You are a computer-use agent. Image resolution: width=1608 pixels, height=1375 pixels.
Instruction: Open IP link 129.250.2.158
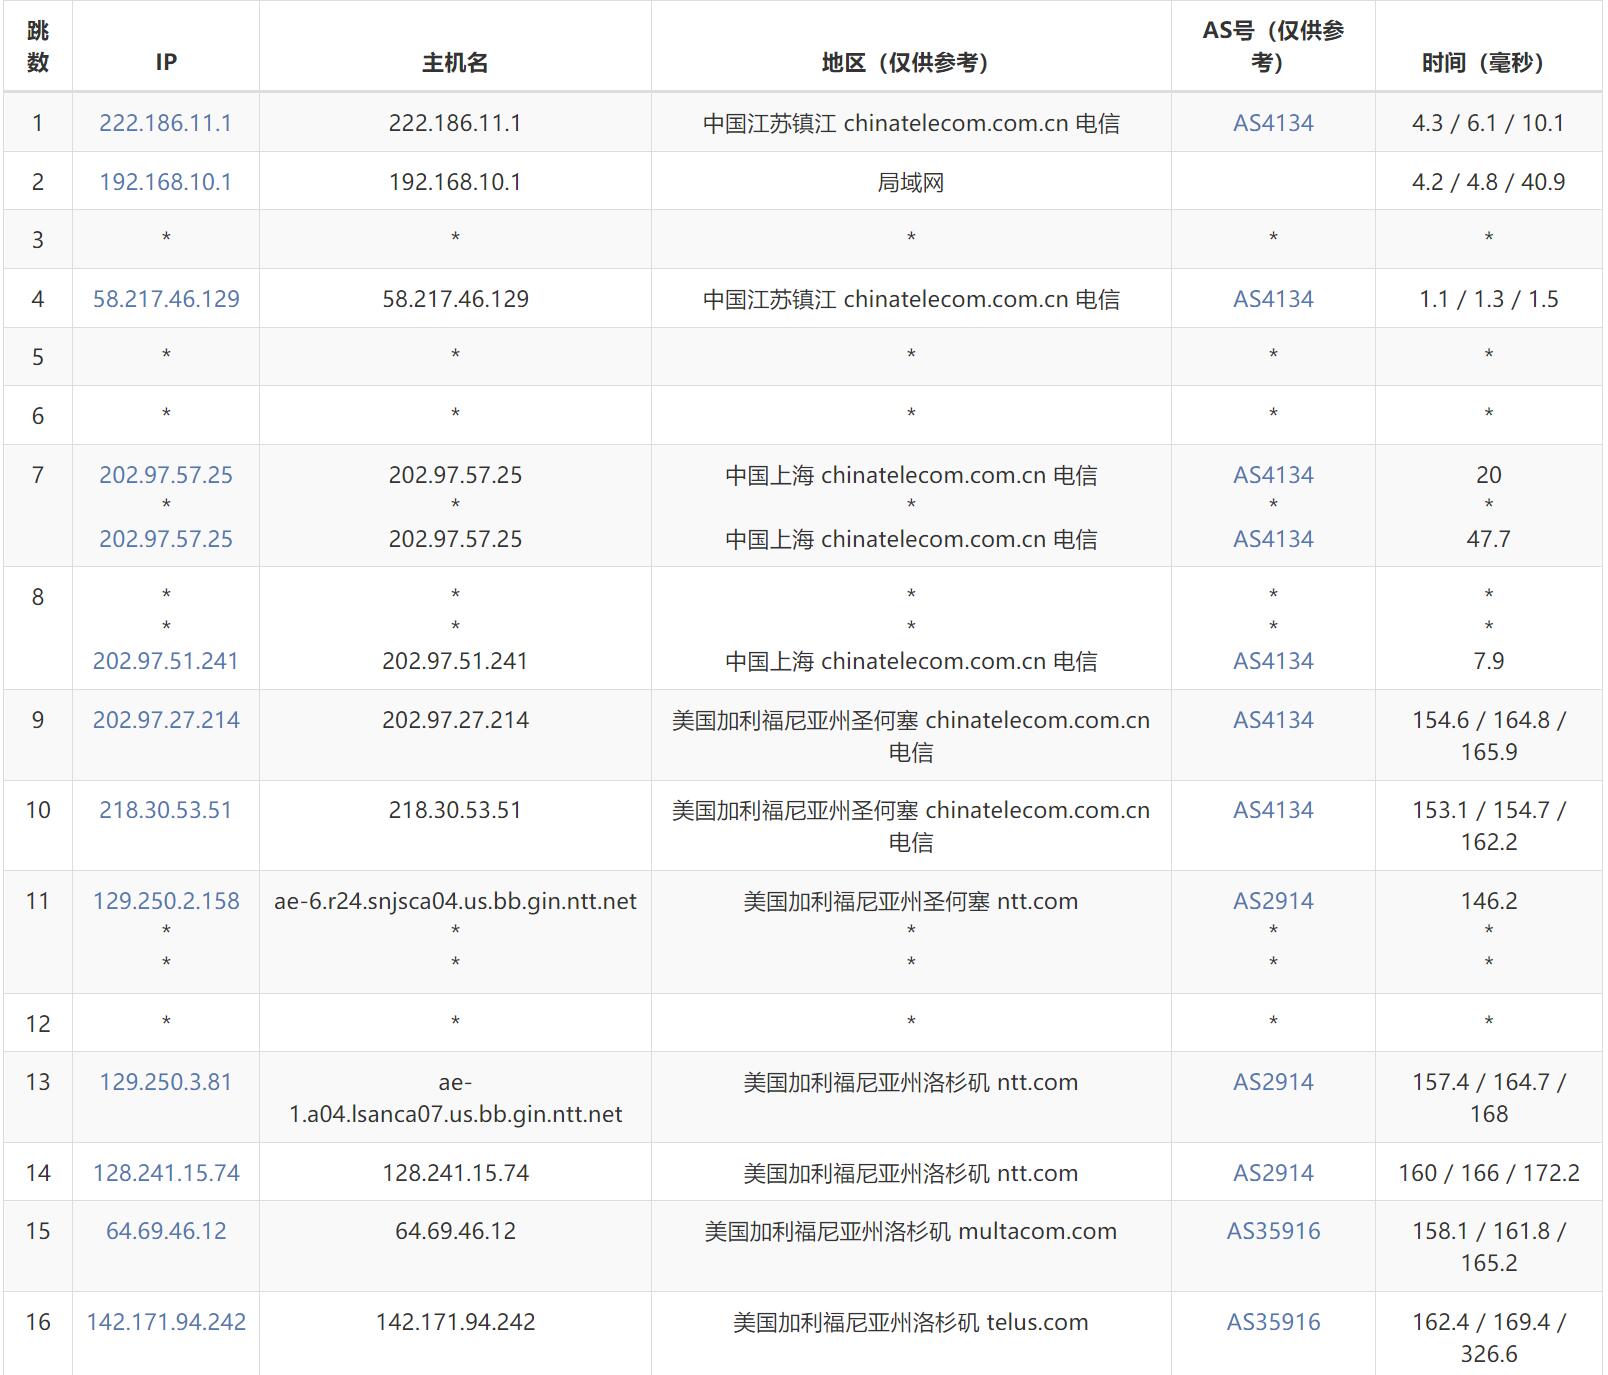tap(166, 901)
